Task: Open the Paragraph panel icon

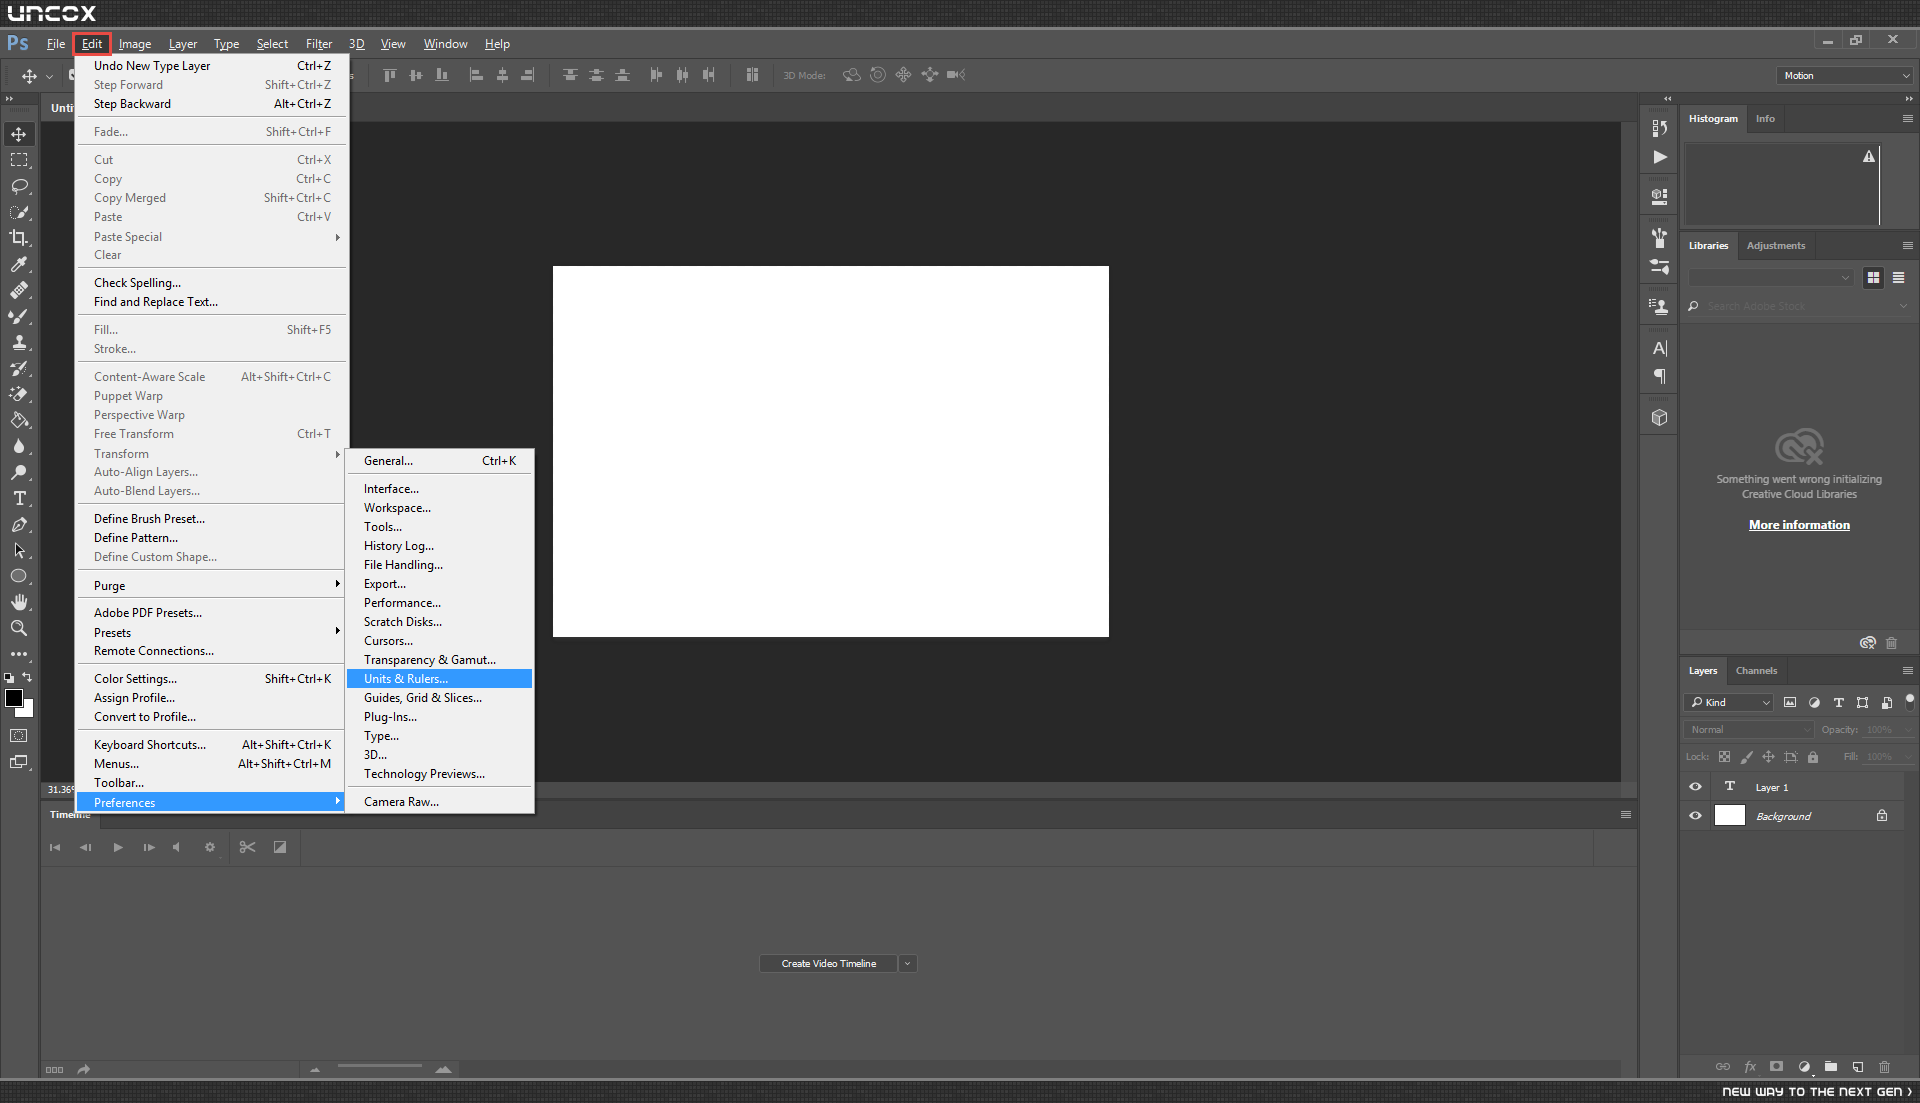Action: (x=1660, y=376)
